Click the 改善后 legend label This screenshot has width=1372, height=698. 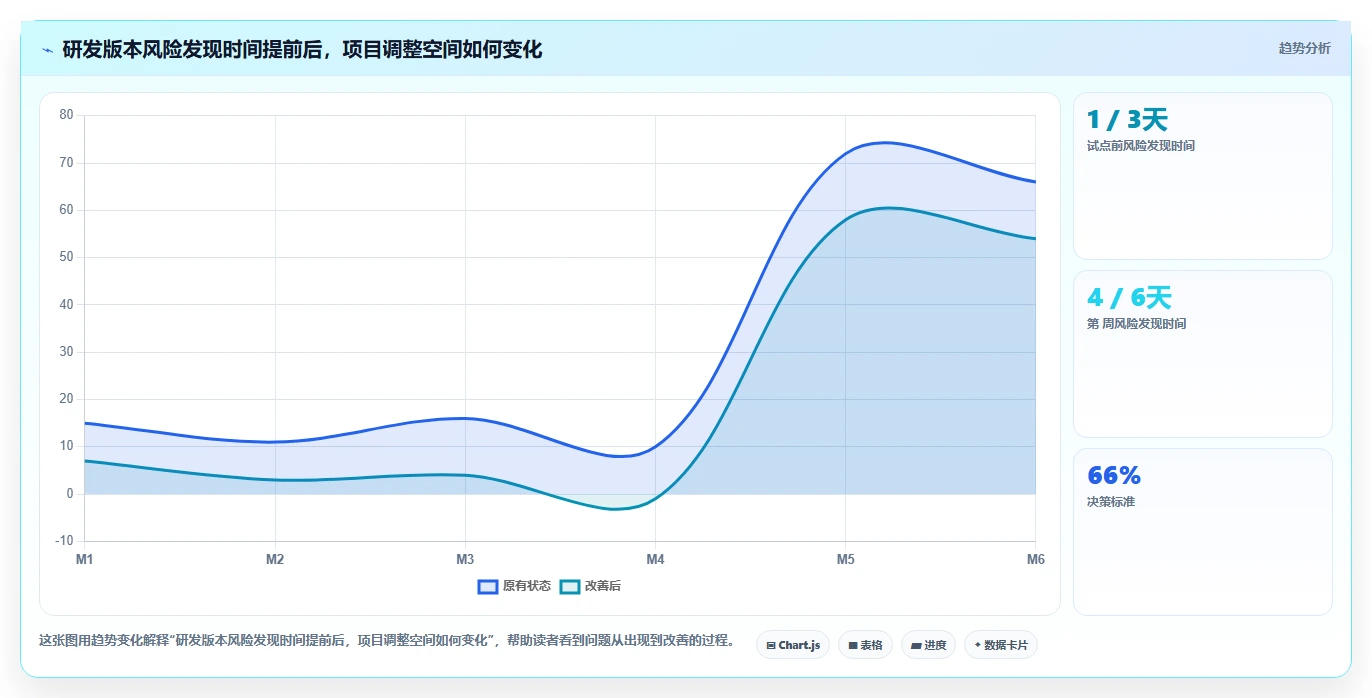point(603,586)
